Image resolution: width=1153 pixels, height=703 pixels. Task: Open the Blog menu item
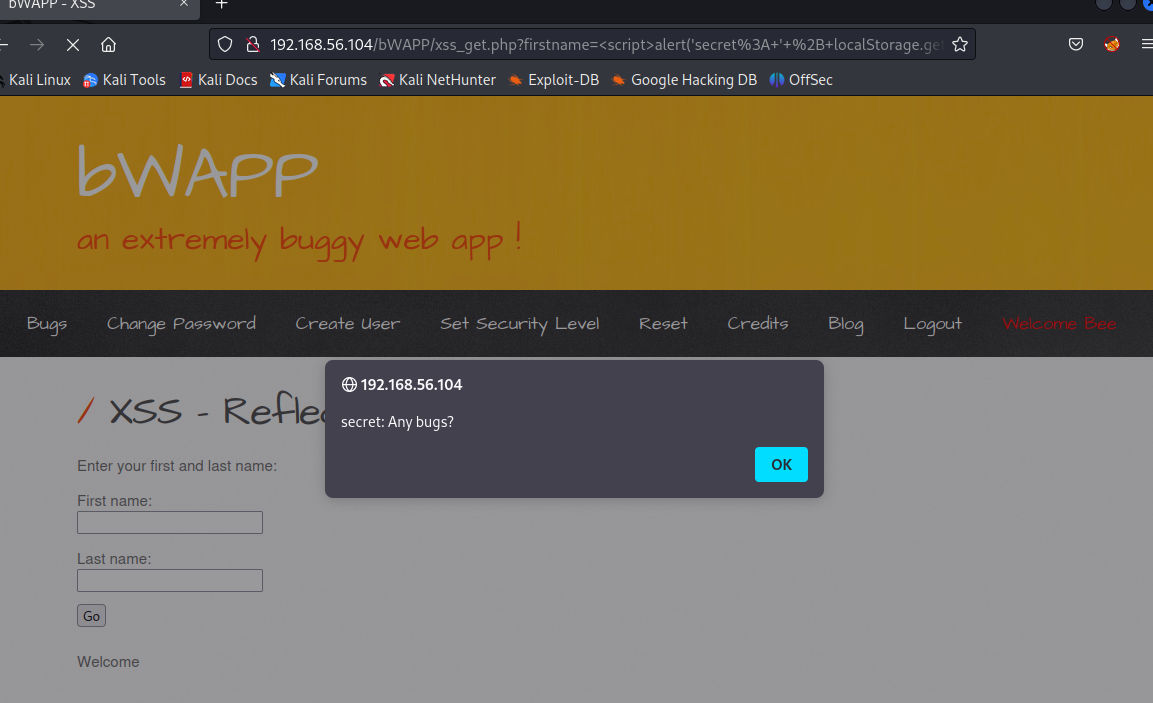point(846,324)
